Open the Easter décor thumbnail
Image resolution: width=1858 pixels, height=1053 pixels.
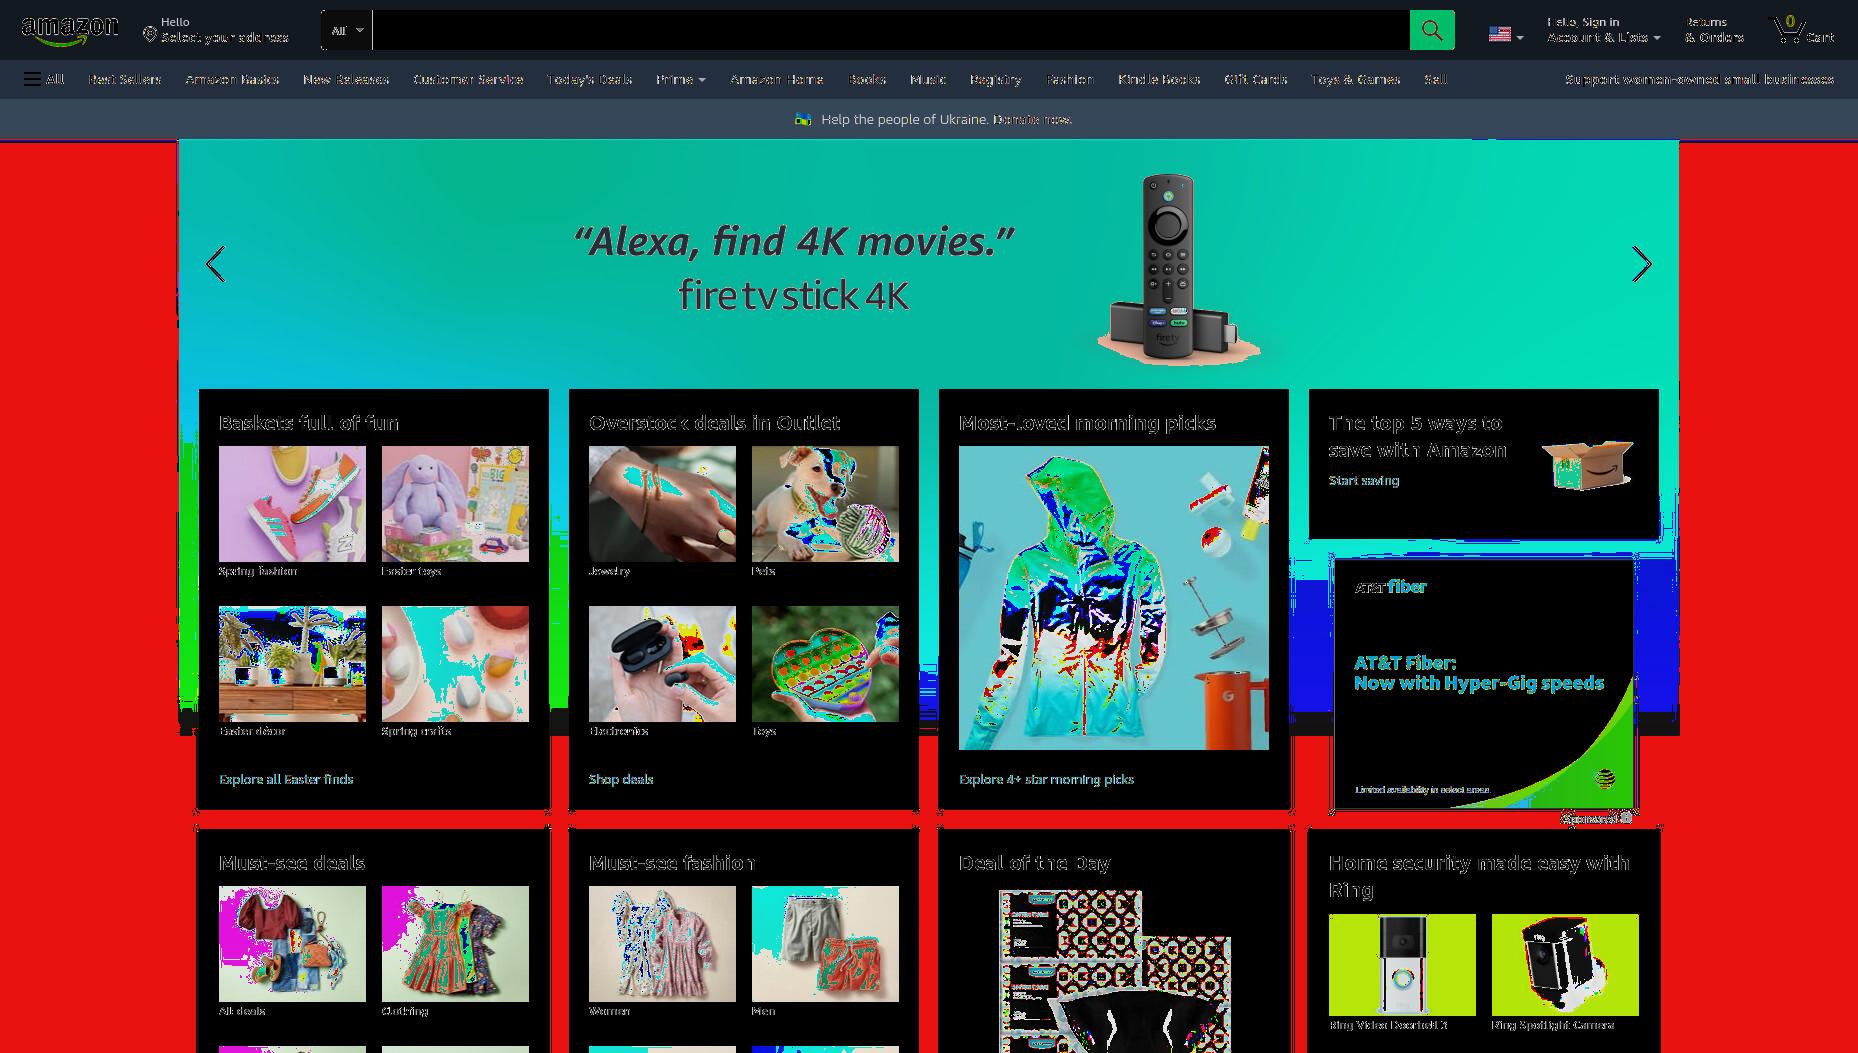pos(292,664)
